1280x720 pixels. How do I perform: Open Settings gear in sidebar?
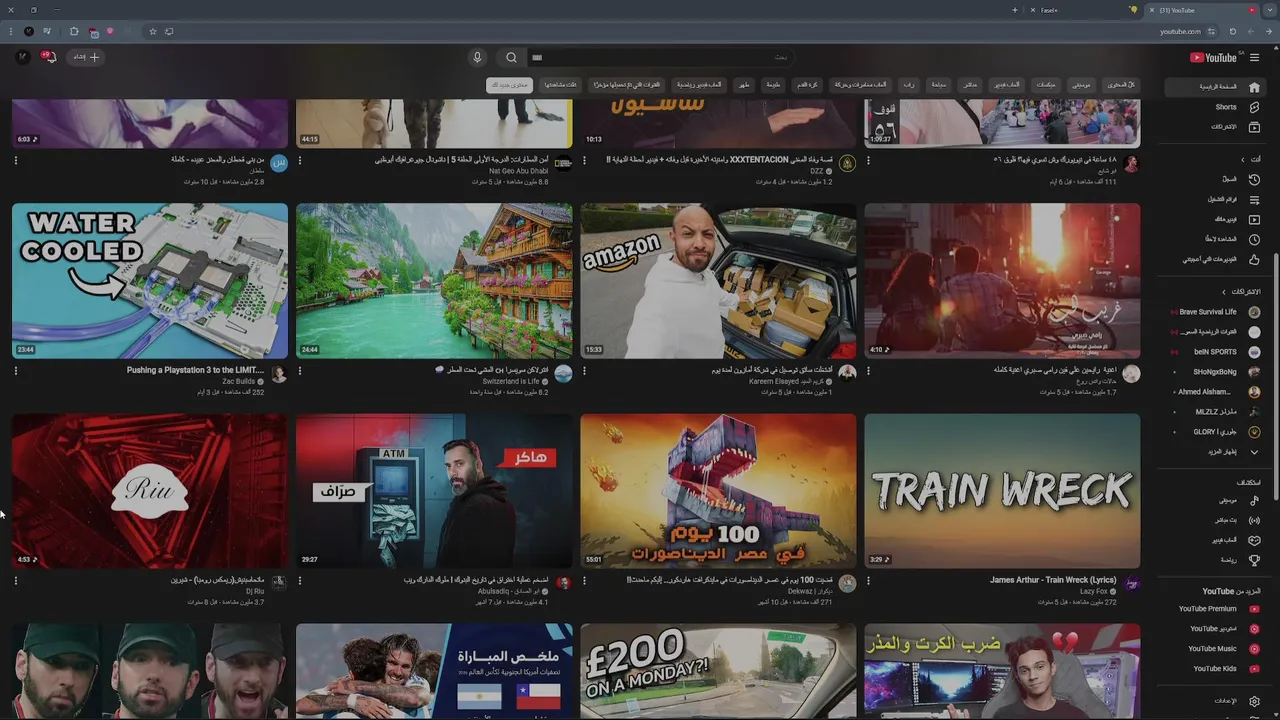tap(1254, 701)
